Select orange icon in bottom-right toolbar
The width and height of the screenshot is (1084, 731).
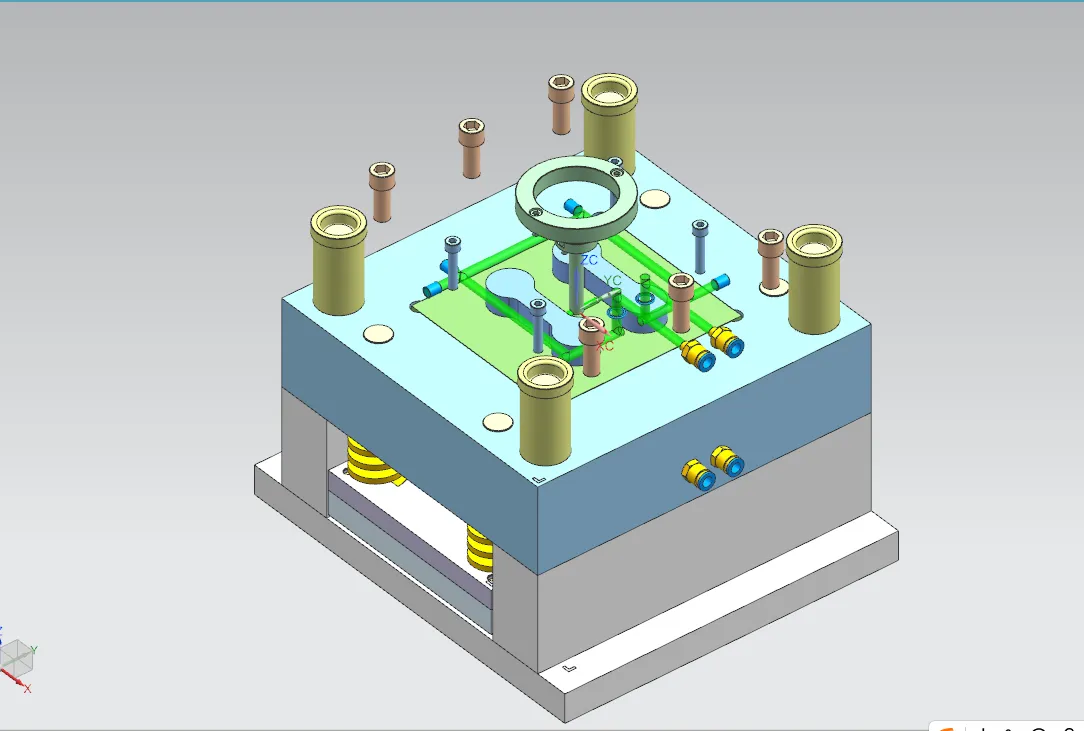947,728
